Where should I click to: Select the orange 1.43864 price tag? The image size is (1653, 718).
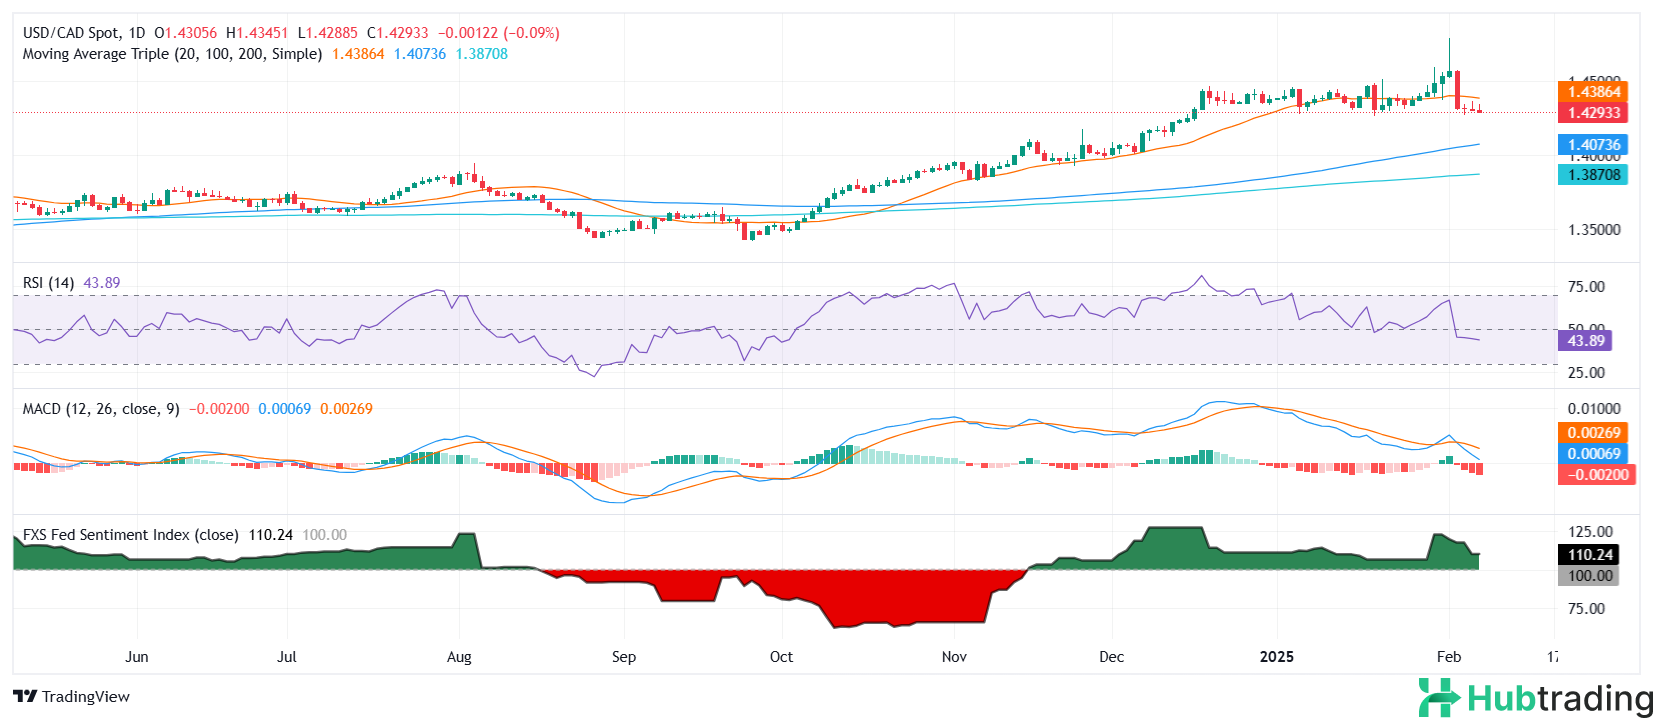point(1593,92)
